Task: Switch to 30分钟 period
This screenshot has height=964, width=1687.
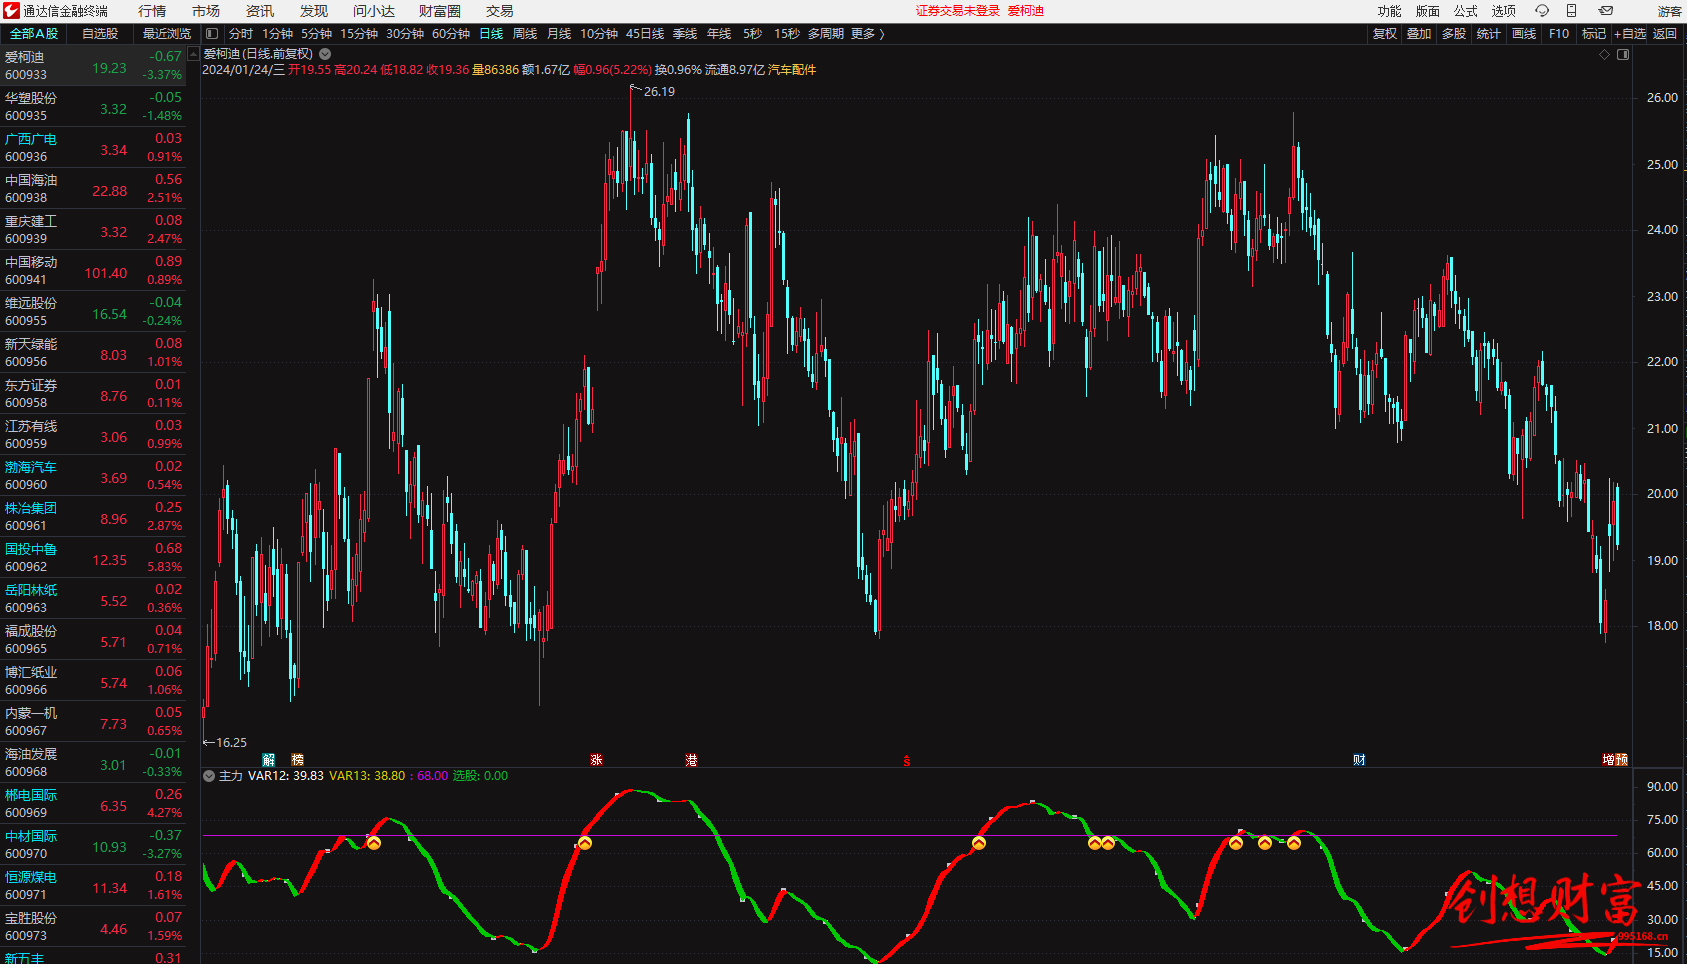Action: coord(405,34)
